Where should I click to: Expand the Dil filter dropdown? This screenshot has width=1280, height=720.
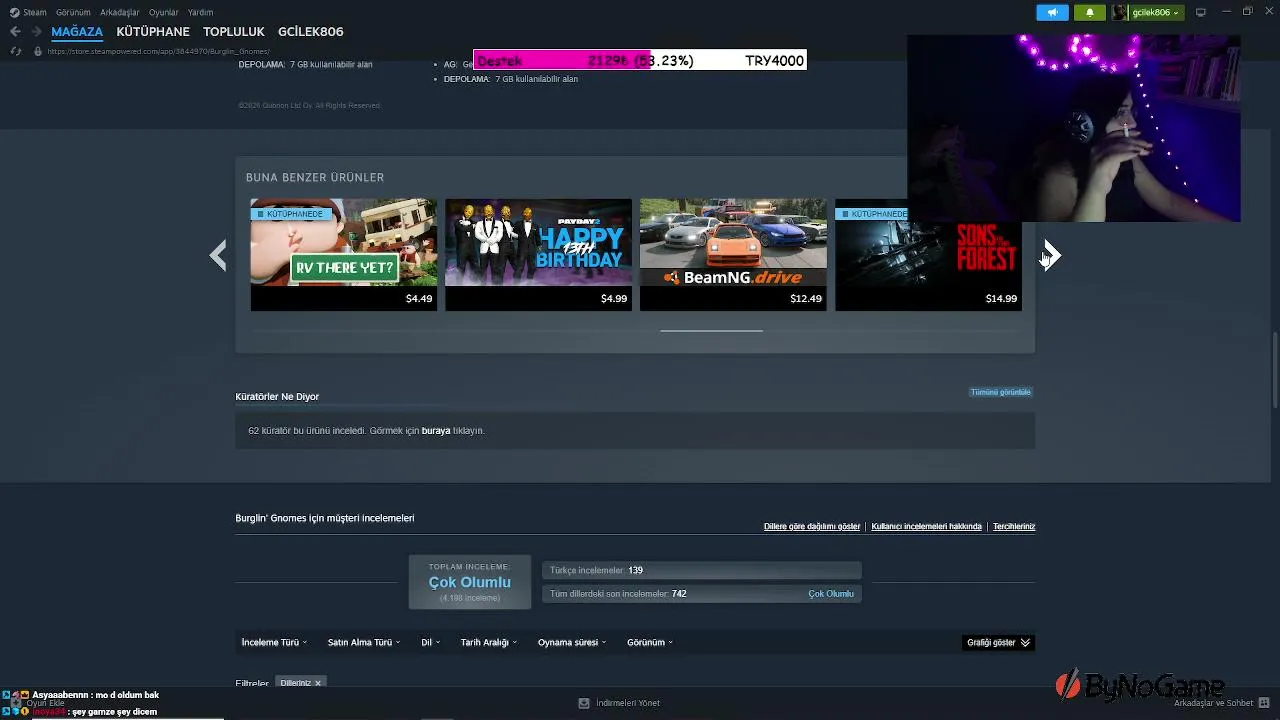coord(430,643)
